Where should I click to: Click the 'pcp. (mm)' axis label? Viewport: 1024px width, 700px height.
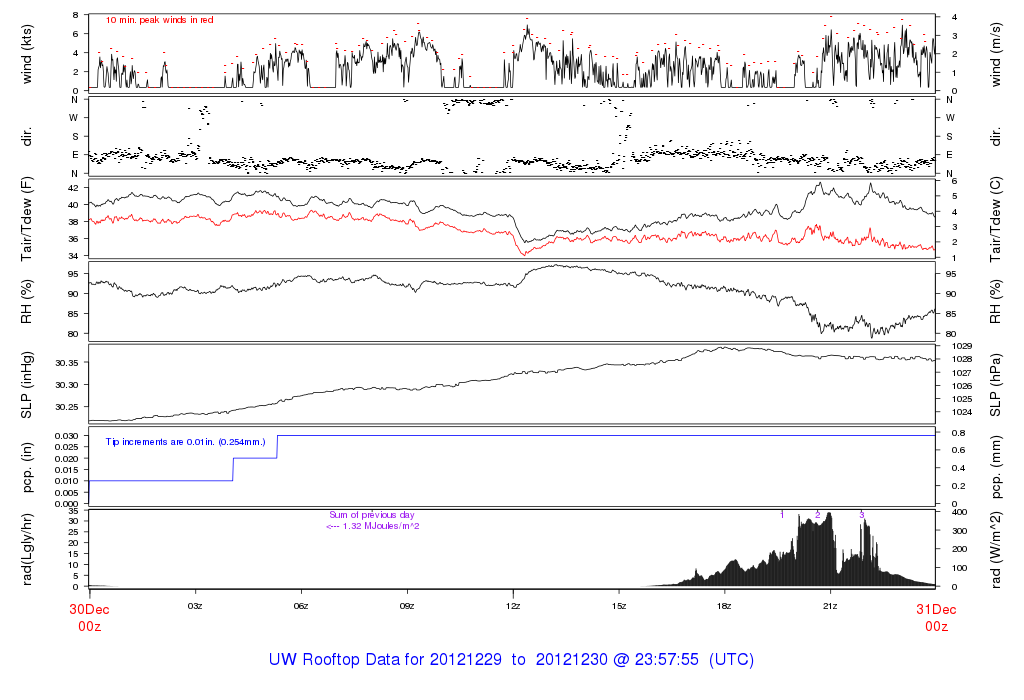click(995, 468)
